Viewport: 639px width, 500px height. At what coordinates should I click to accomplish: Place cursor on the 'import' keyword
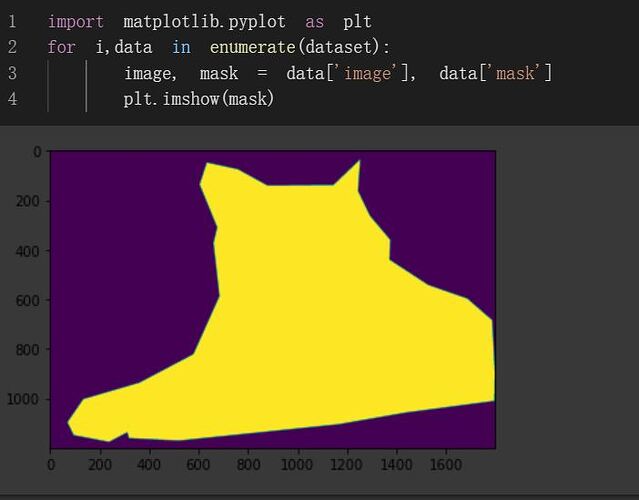pos(75,21)
